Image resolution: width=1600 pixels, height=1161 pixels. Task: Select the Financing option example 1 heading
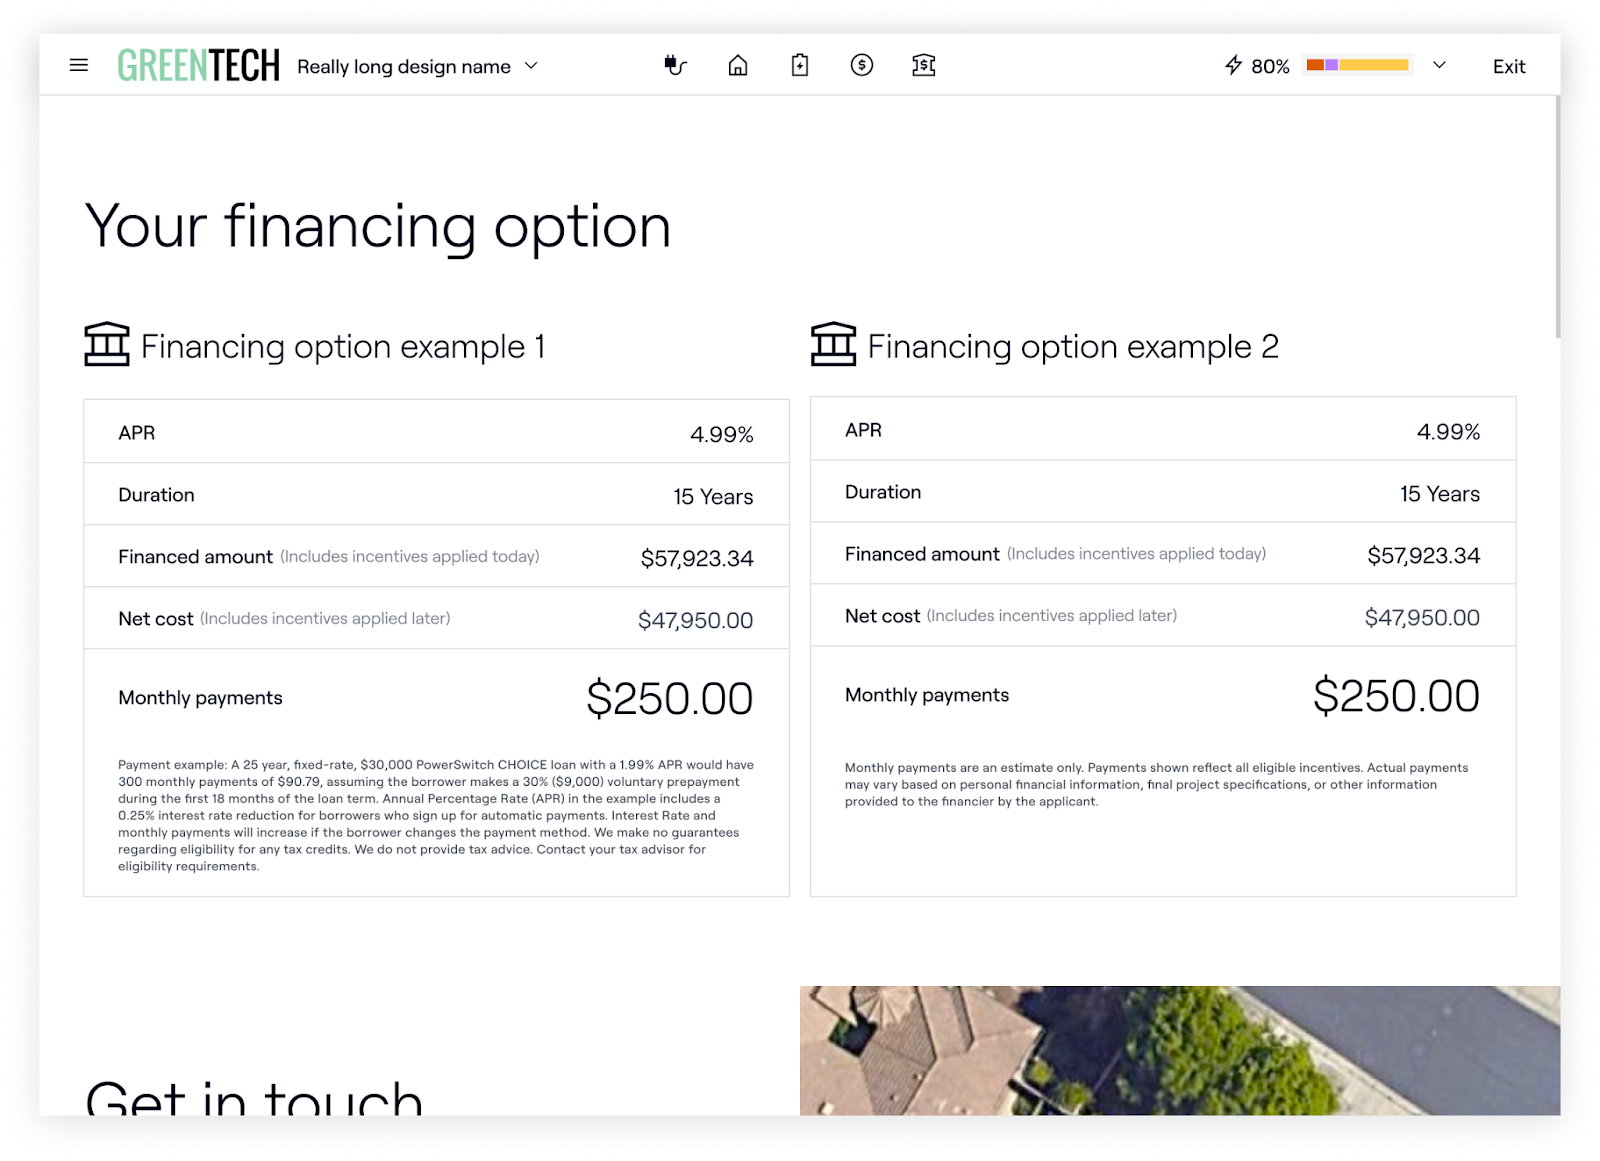click(343, 347)
